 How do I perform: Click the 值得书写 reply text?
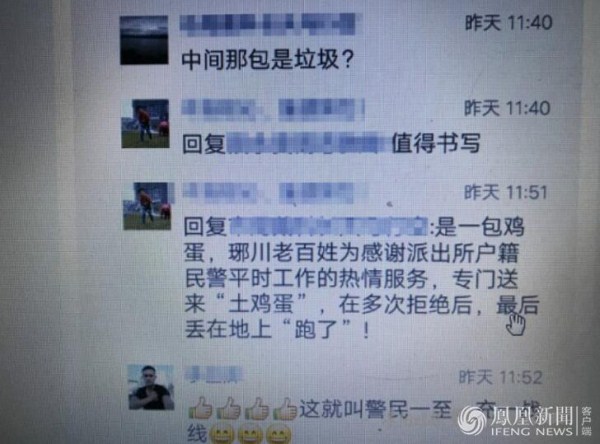tap(331, 144)
